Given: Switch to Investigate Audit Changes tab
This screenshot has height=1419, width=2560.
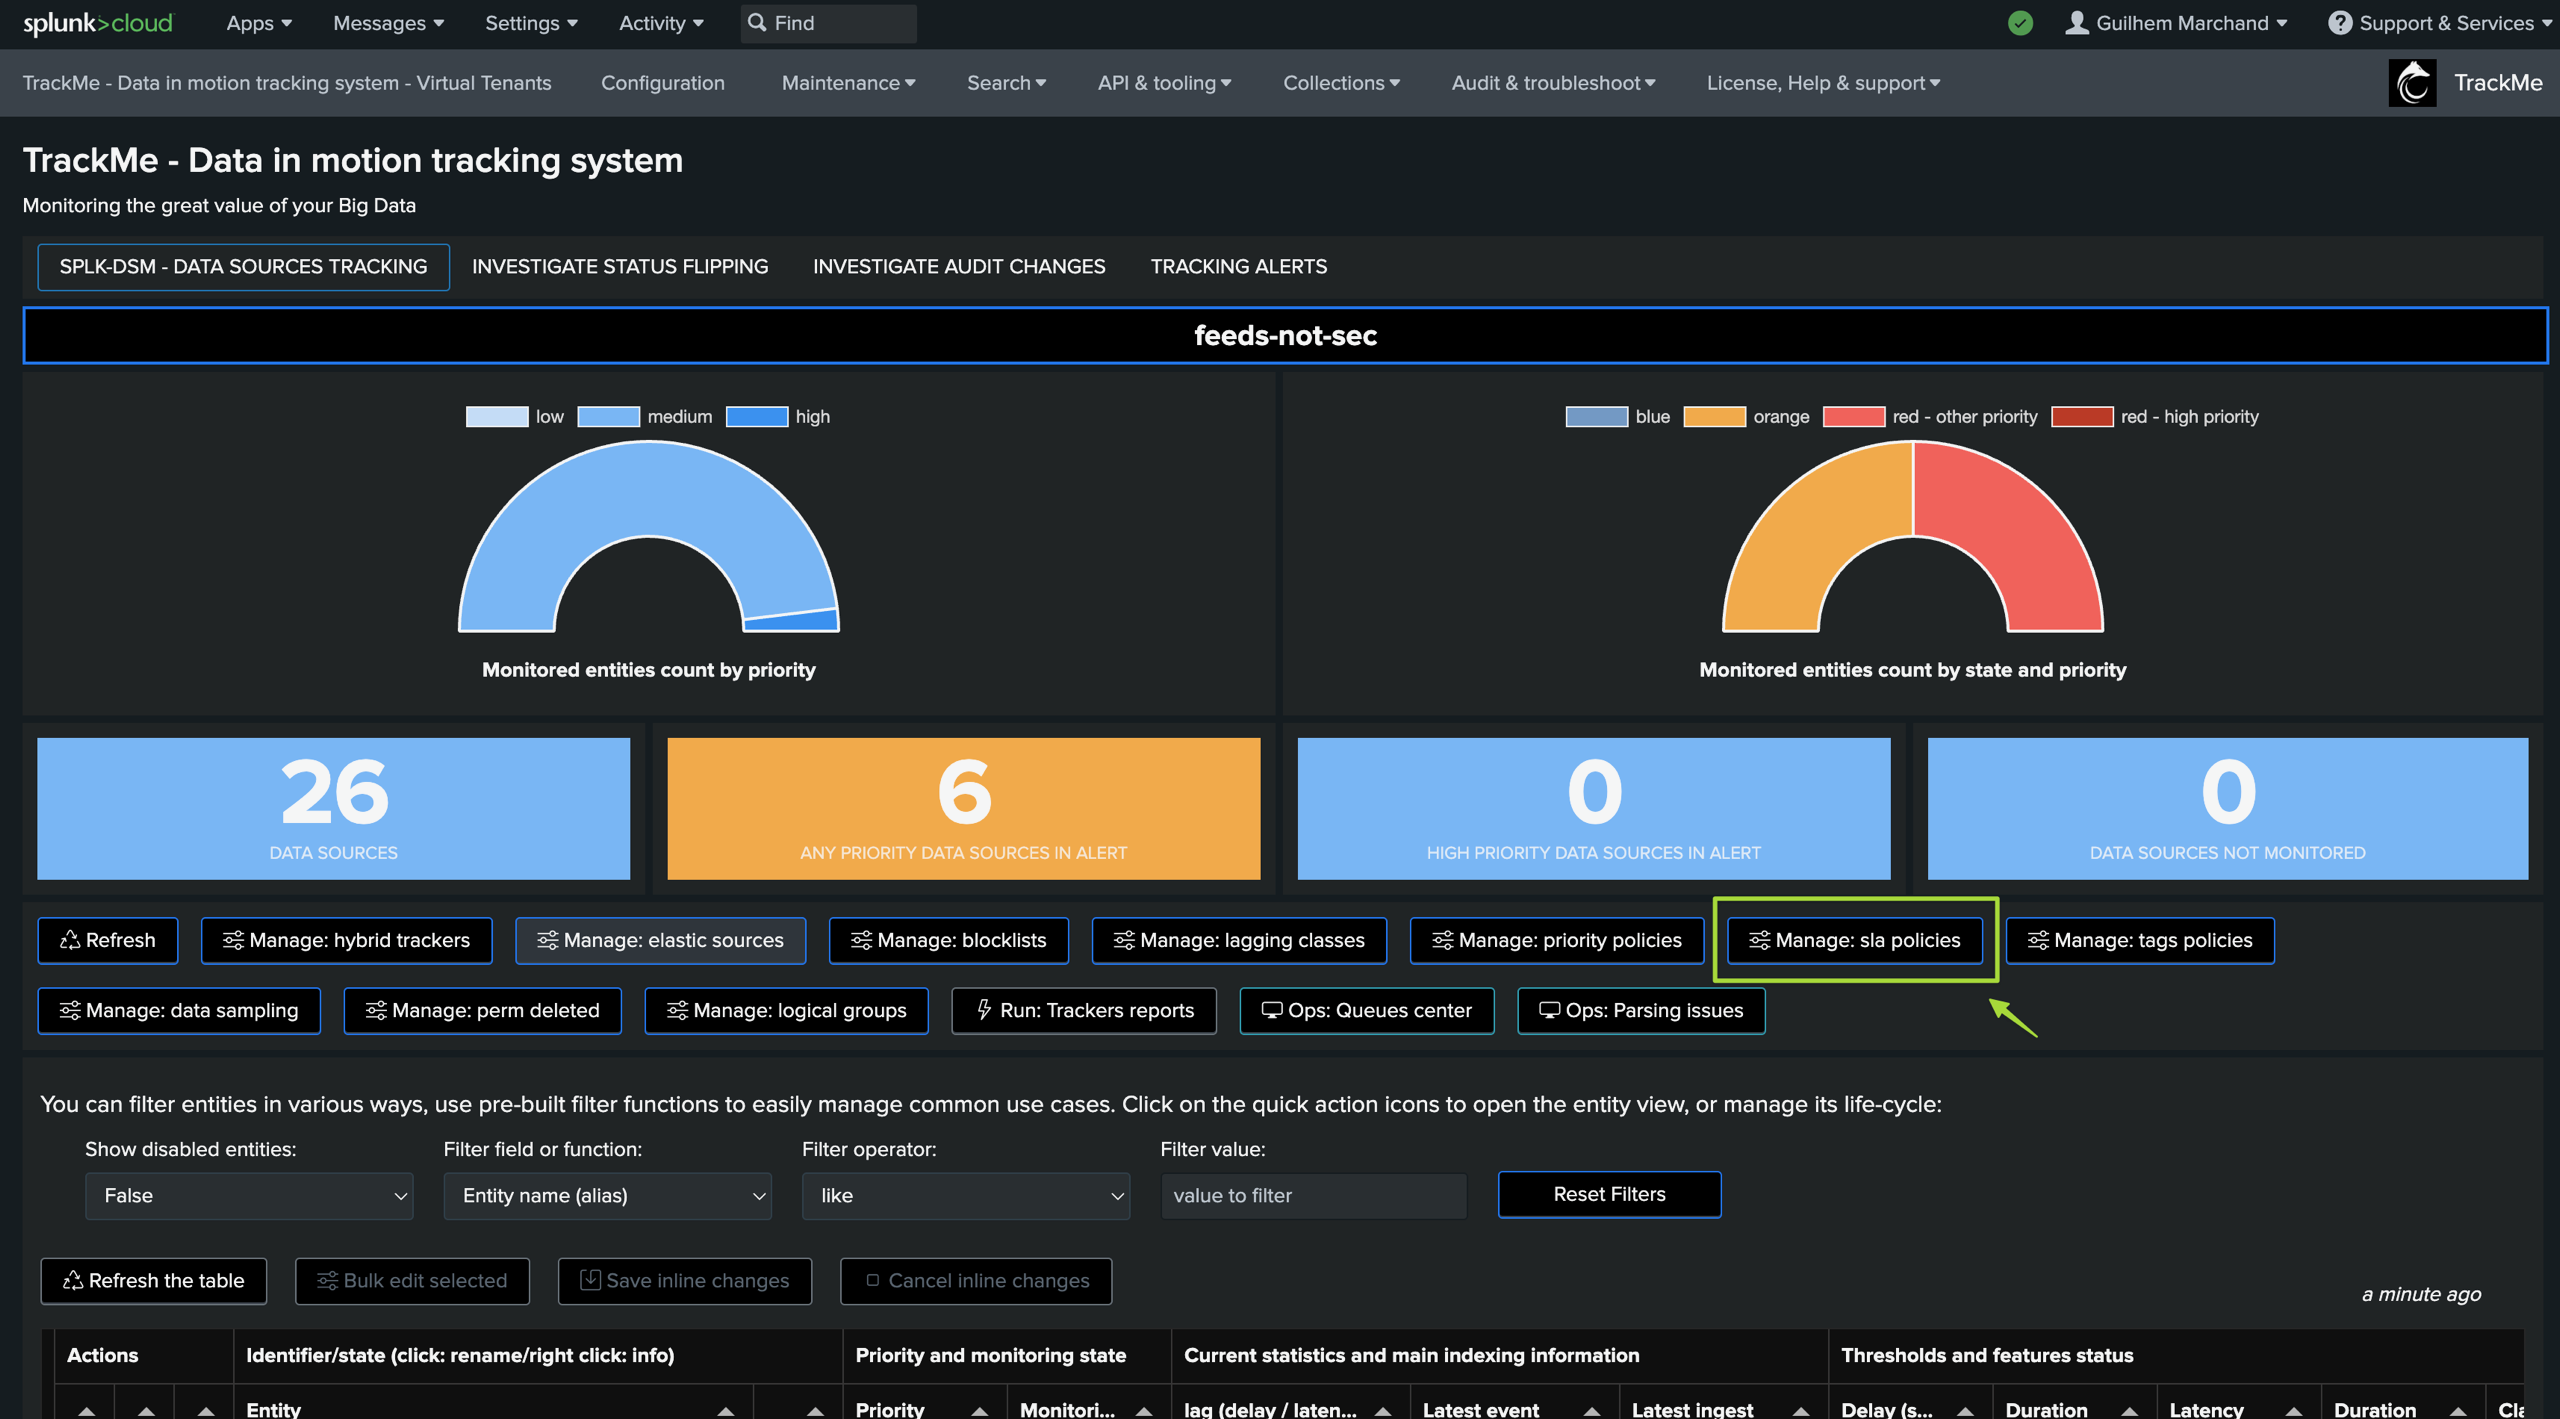Looking at the screenshot, I should [959, 267].
